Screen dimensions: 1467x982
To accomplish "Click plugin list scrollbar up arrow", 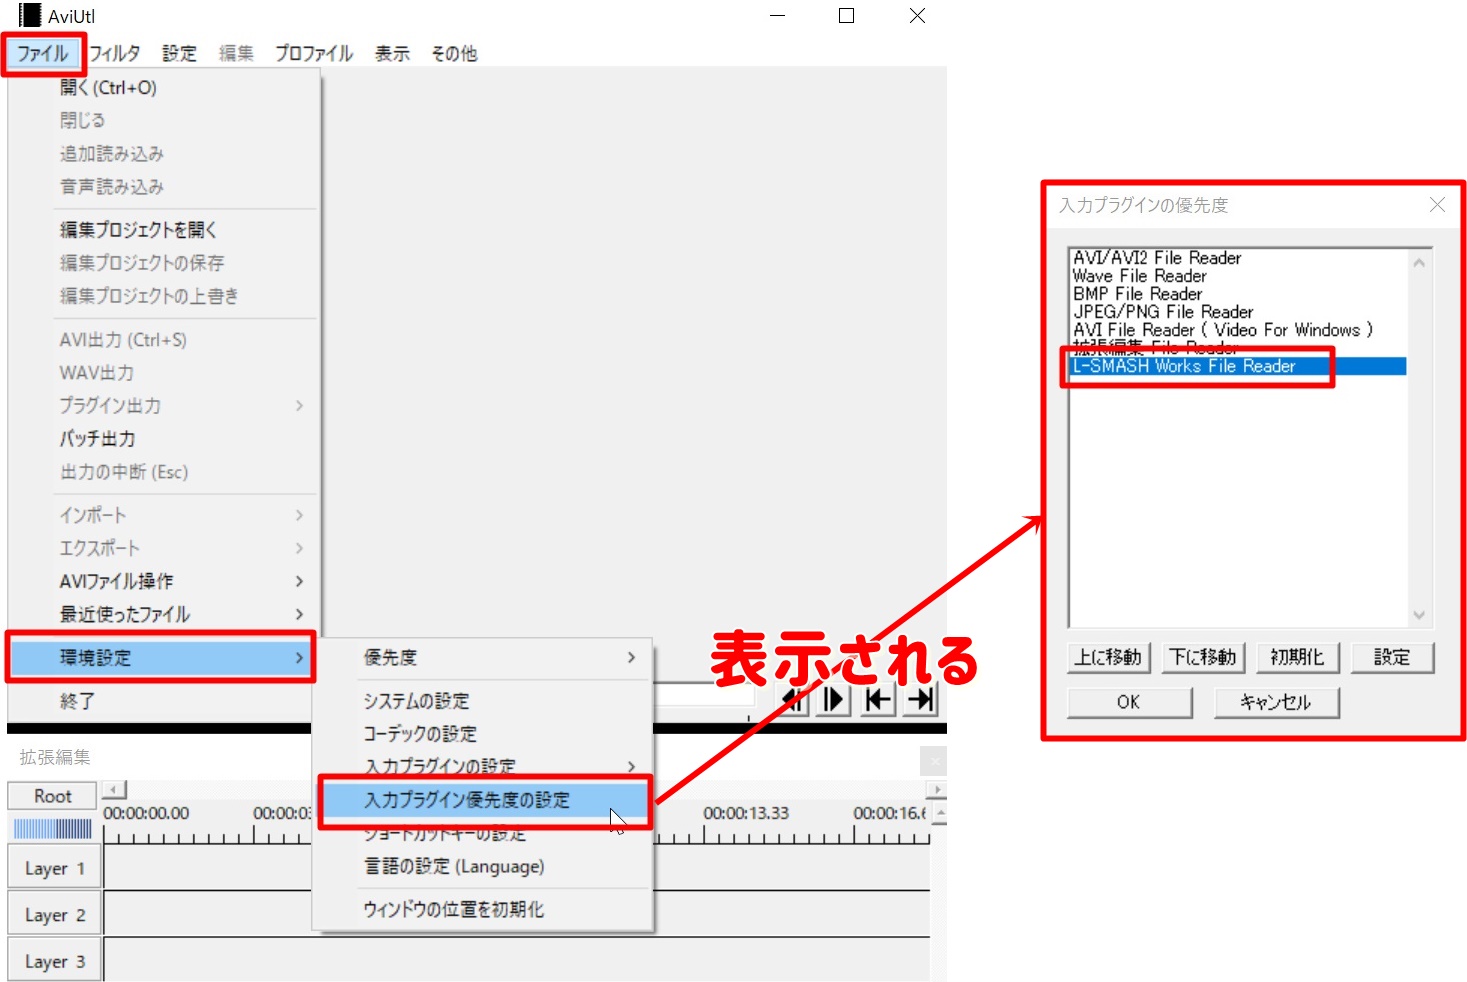I will pos(1419,262).
